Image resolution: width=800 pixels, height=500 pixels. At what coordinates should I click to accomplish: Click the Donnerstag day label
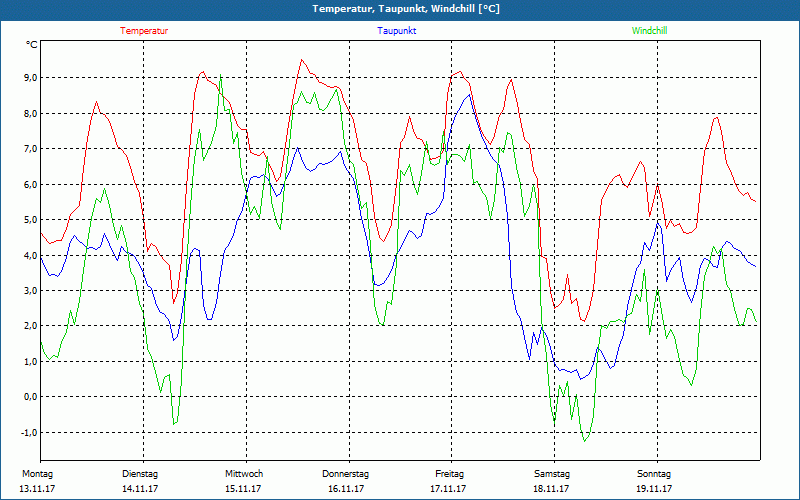pos(345,474)
